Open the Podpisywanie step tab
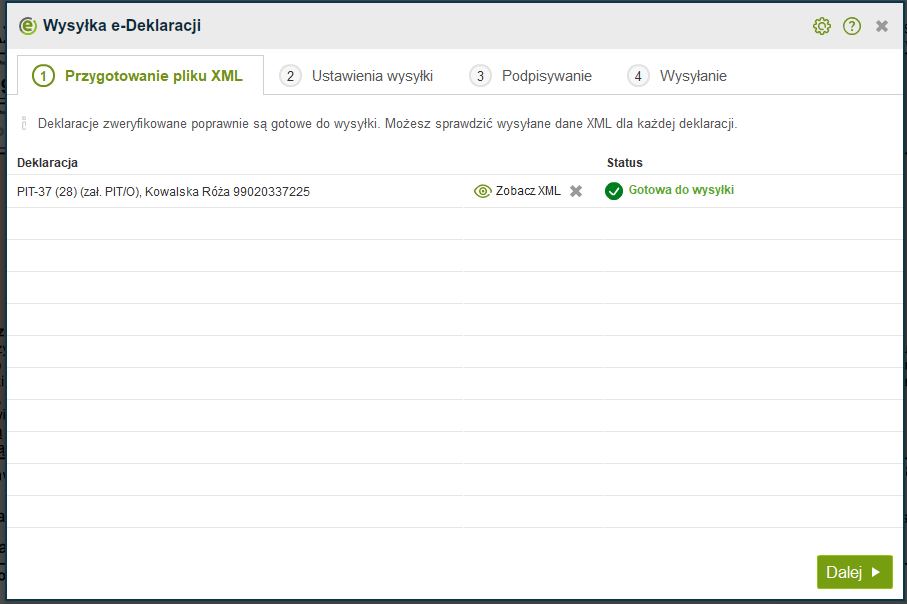Screen dimensions: 907x604 tap(533, 76)
